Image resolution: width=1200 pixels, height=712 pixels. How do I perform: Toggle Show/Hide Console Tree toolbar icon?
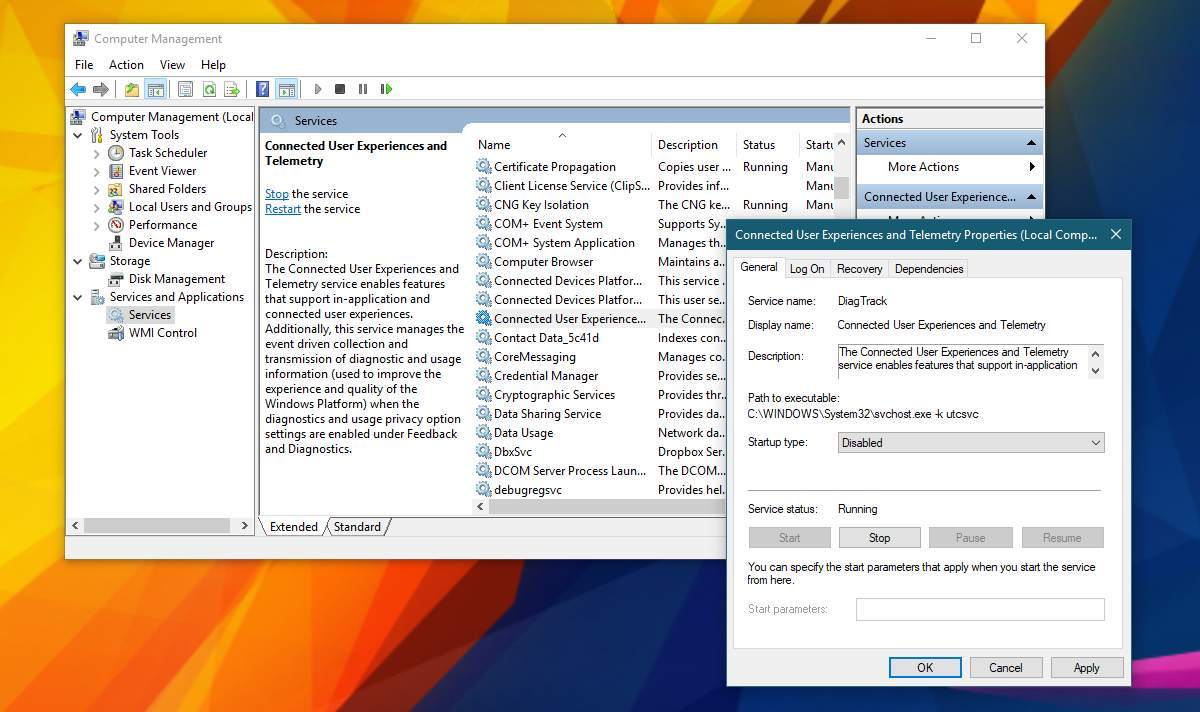(x=155, y=89)
